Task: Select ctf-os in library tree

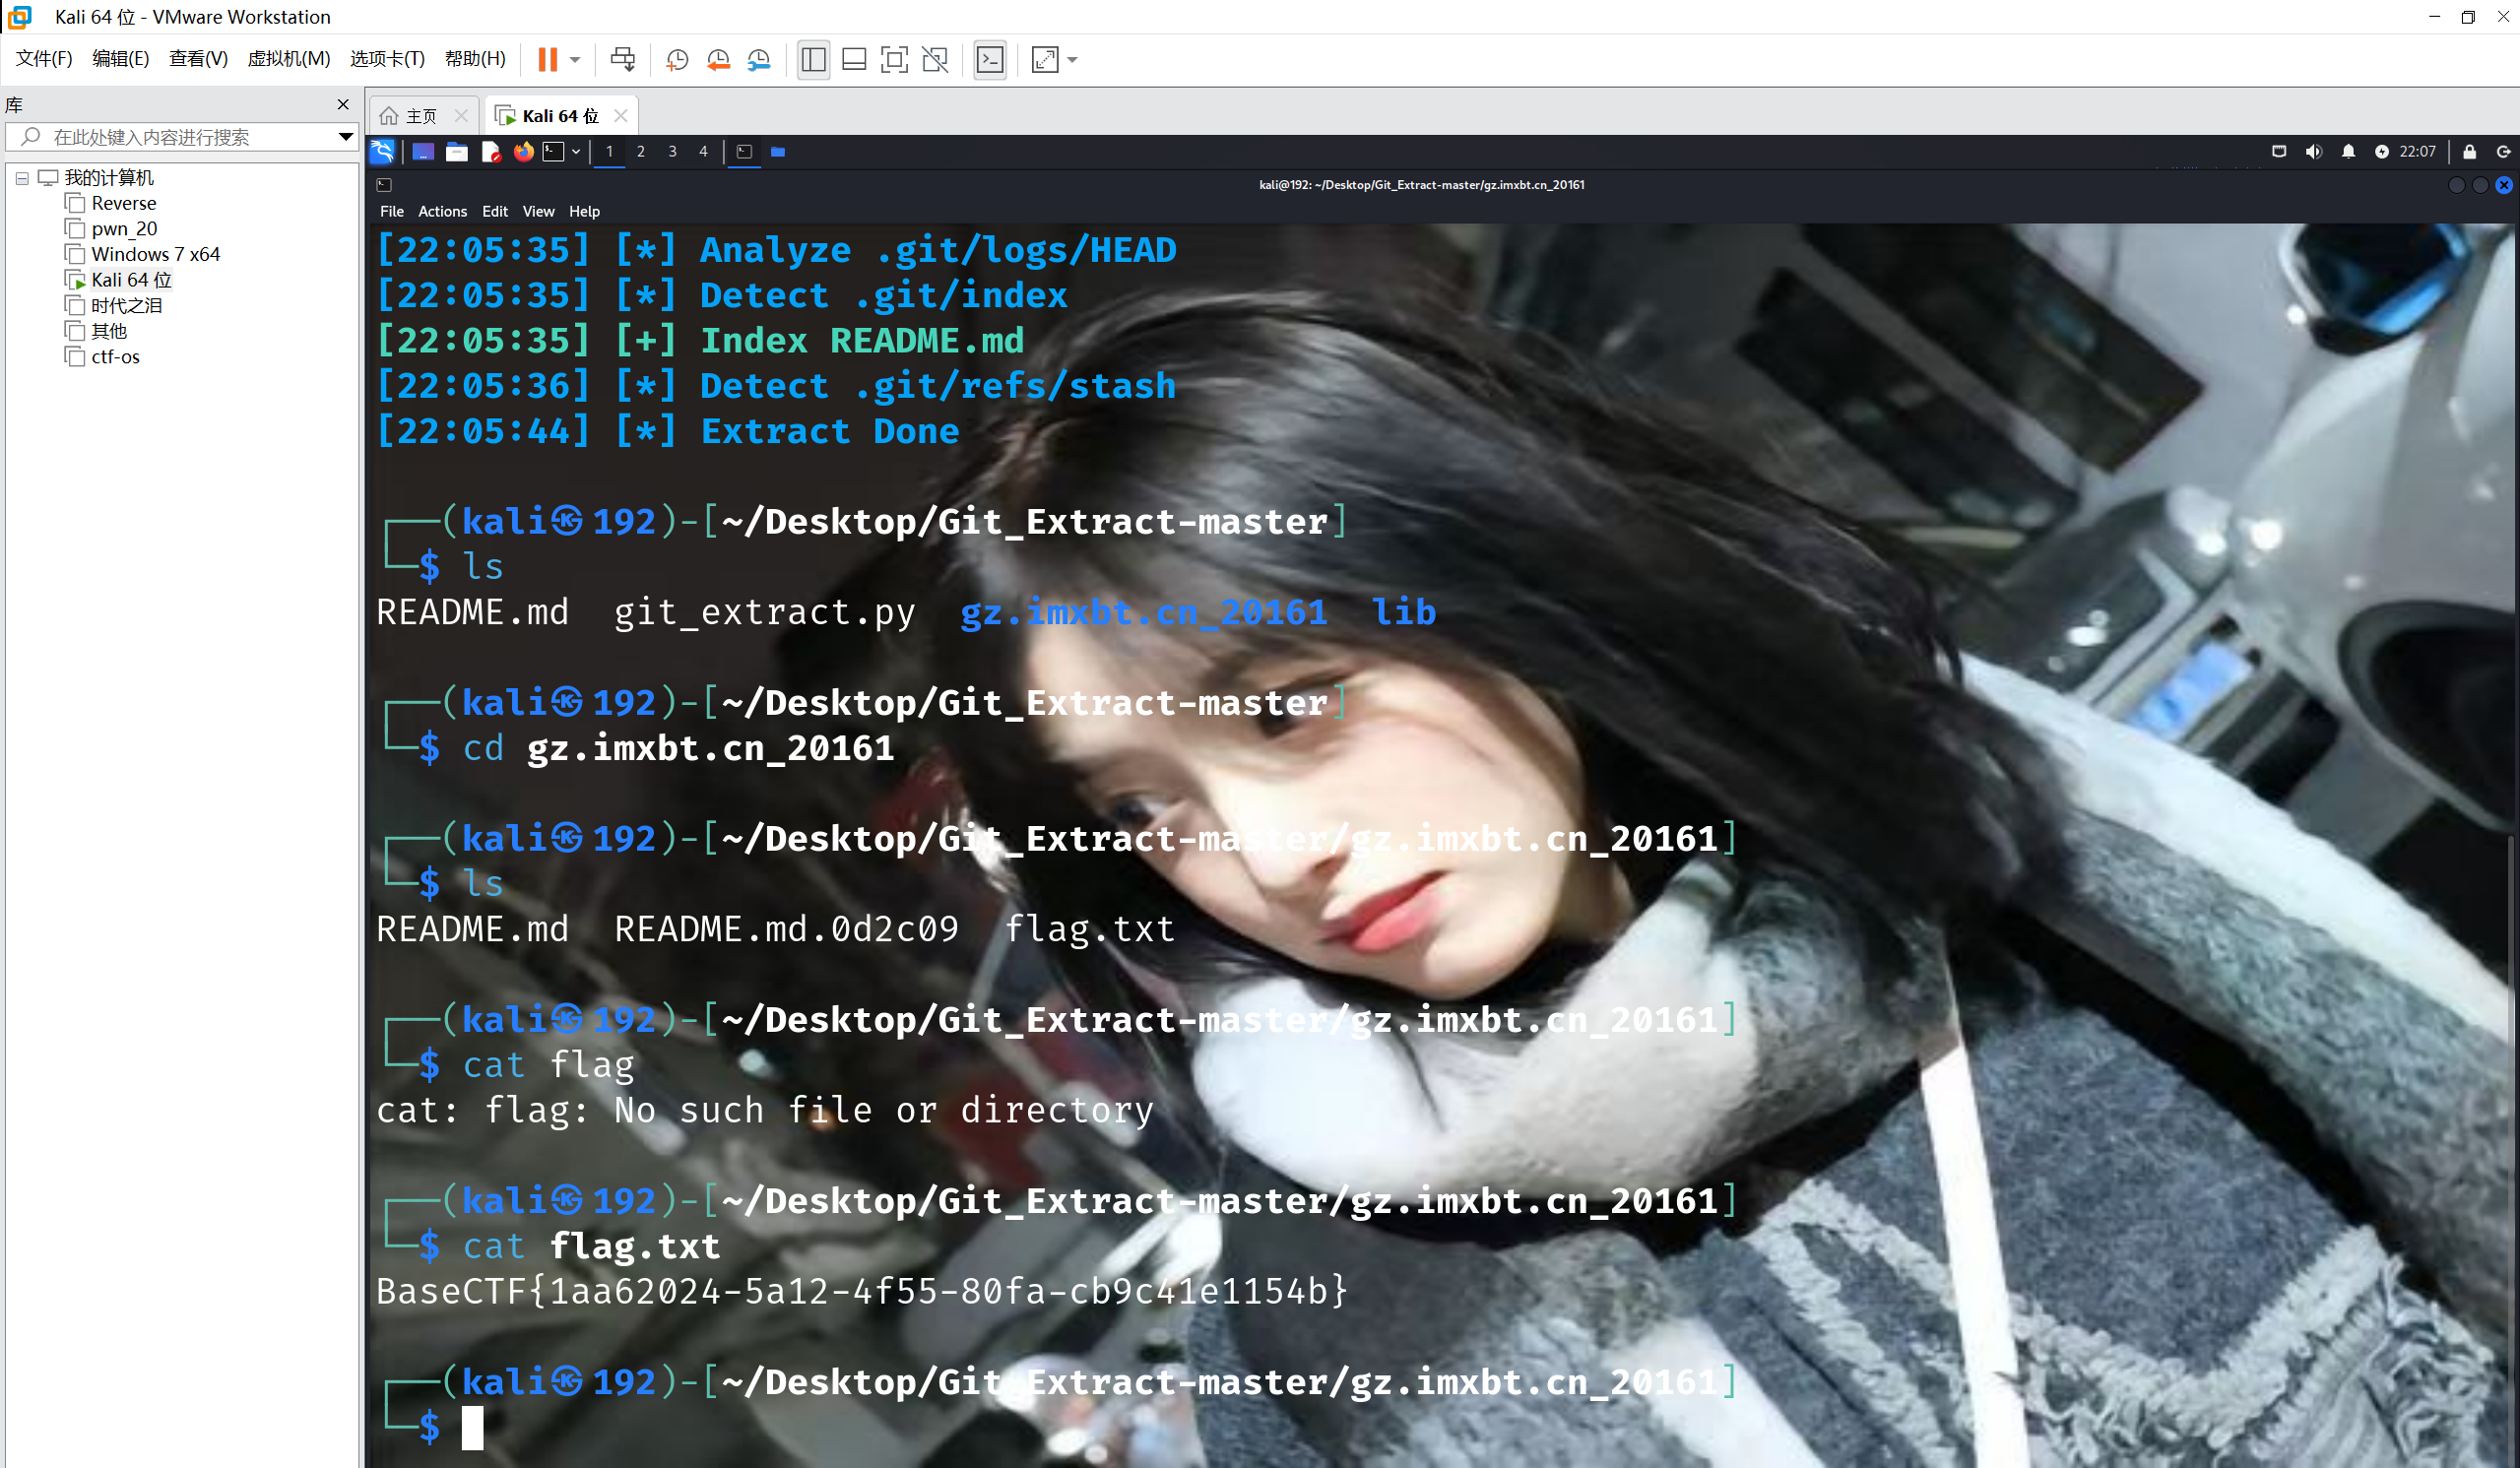Action: point(115,357)
